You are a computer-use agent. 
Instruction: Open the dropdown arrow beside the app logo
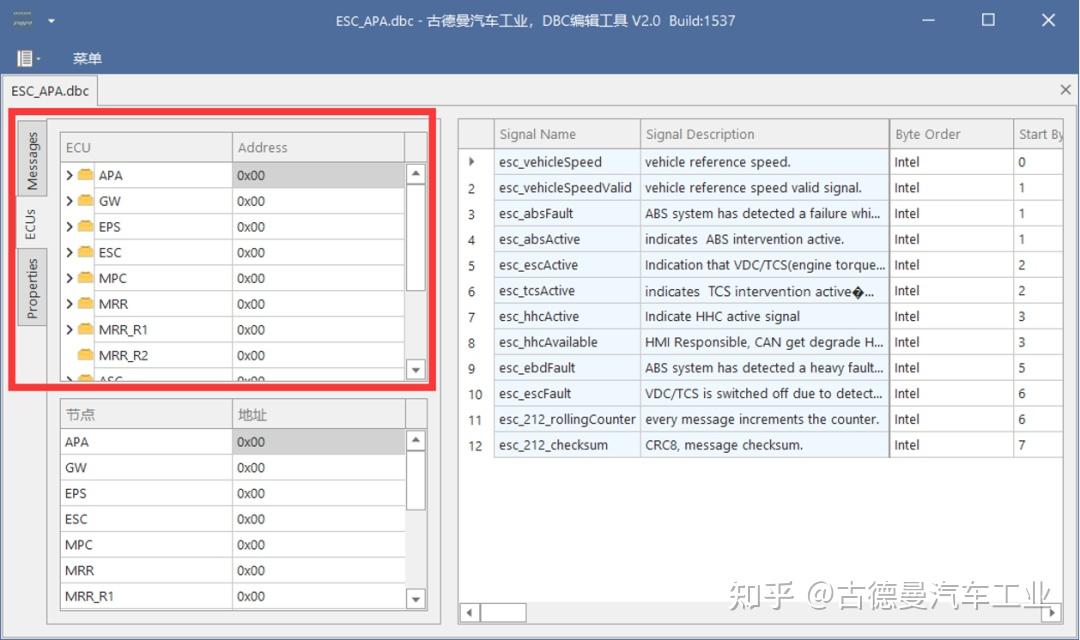(49, 20)
